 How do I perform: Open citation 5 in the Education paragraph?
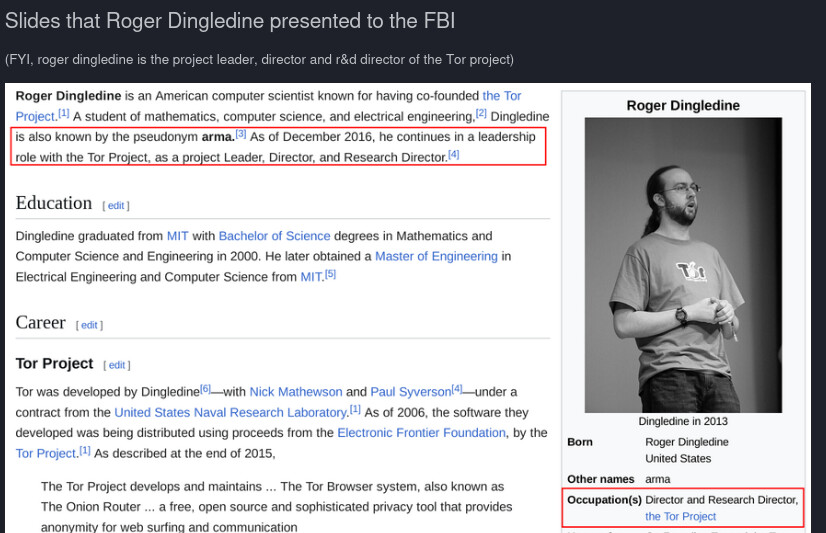[x=330, y=274]
